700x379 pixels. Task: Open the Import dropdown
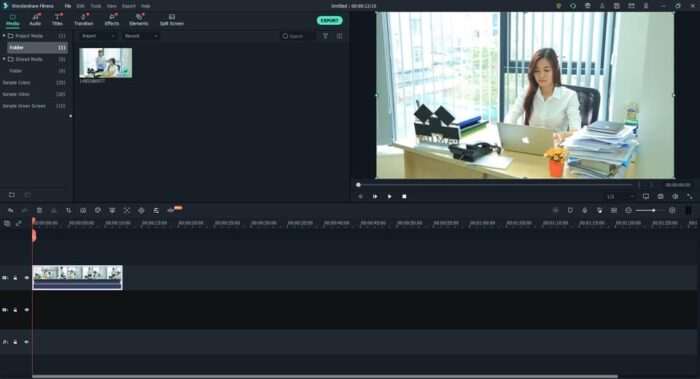point(99,36)
